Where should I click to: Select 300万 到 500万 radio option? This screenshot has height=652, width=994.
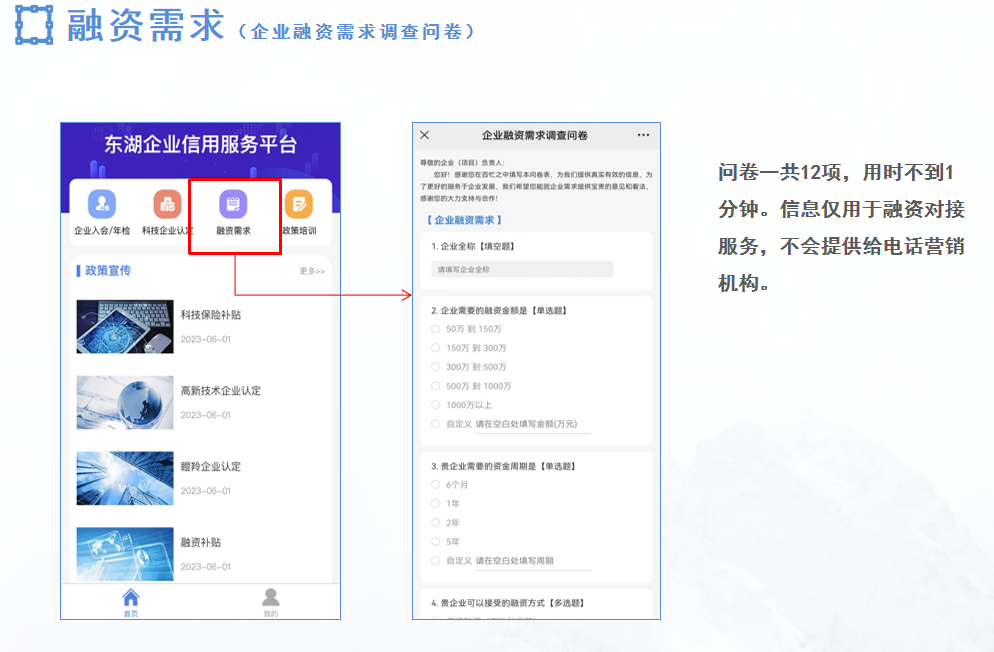(436, 367)
